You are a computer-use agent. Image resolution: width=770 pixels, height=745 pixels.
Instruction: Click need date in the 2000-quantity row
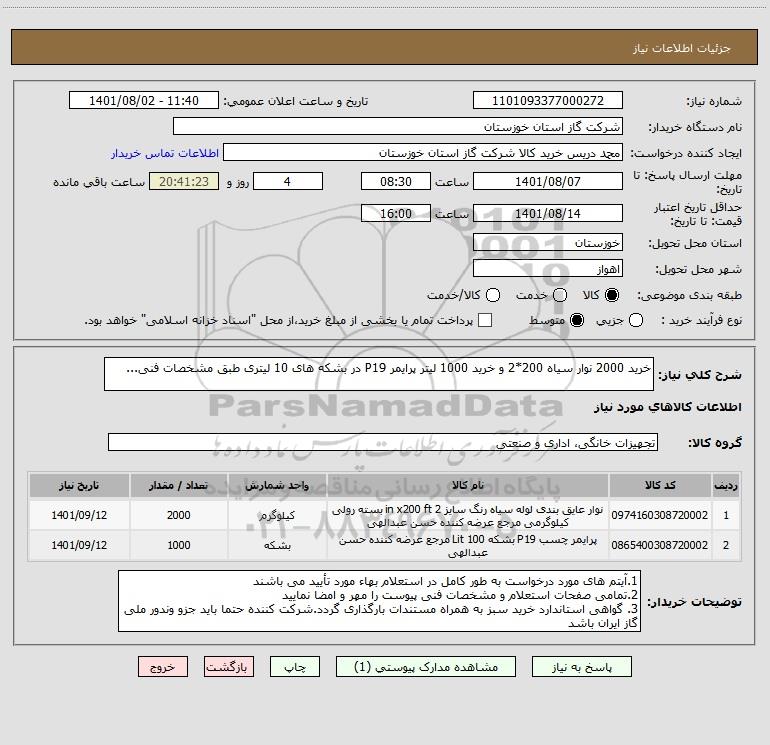point(79,515)
